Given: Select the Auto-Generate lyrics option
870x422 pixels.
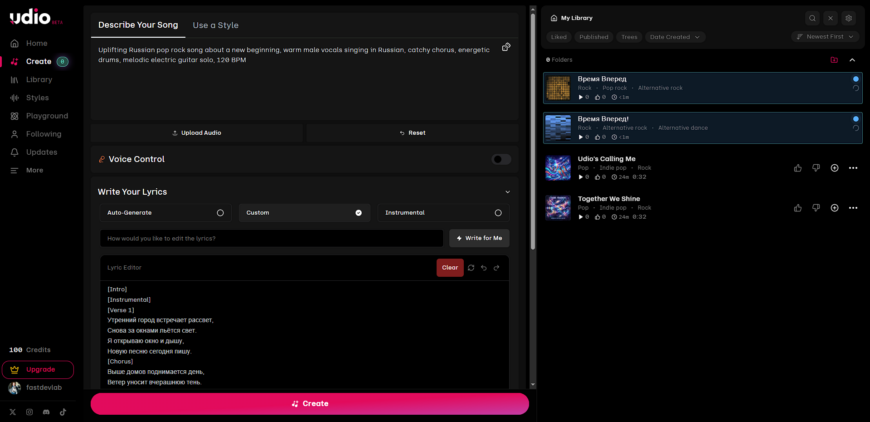Looking at the screenshot, I should click(165, 212).
